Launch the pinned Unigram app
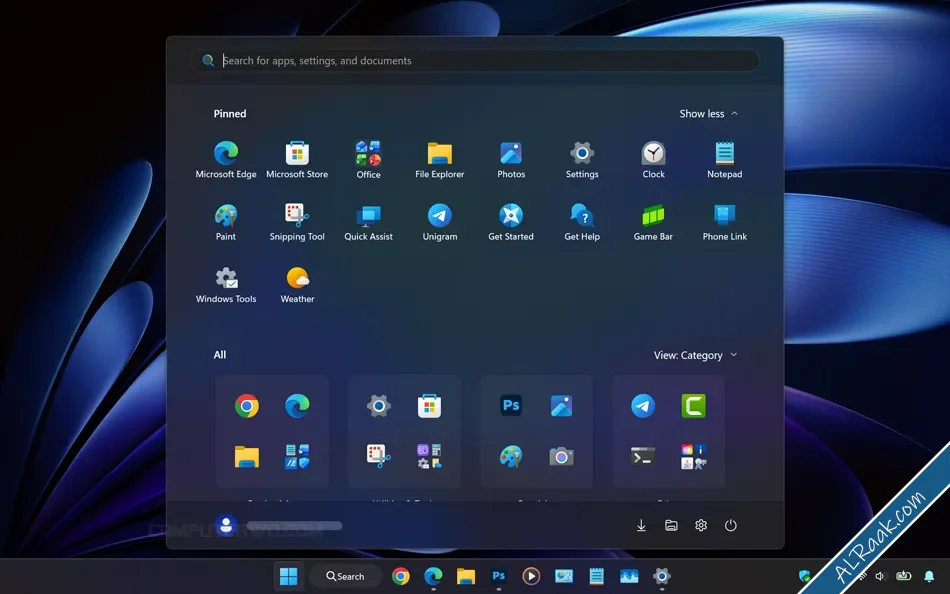Image resolution: width=950 pixels, height=594 pixels. (439, 222)
